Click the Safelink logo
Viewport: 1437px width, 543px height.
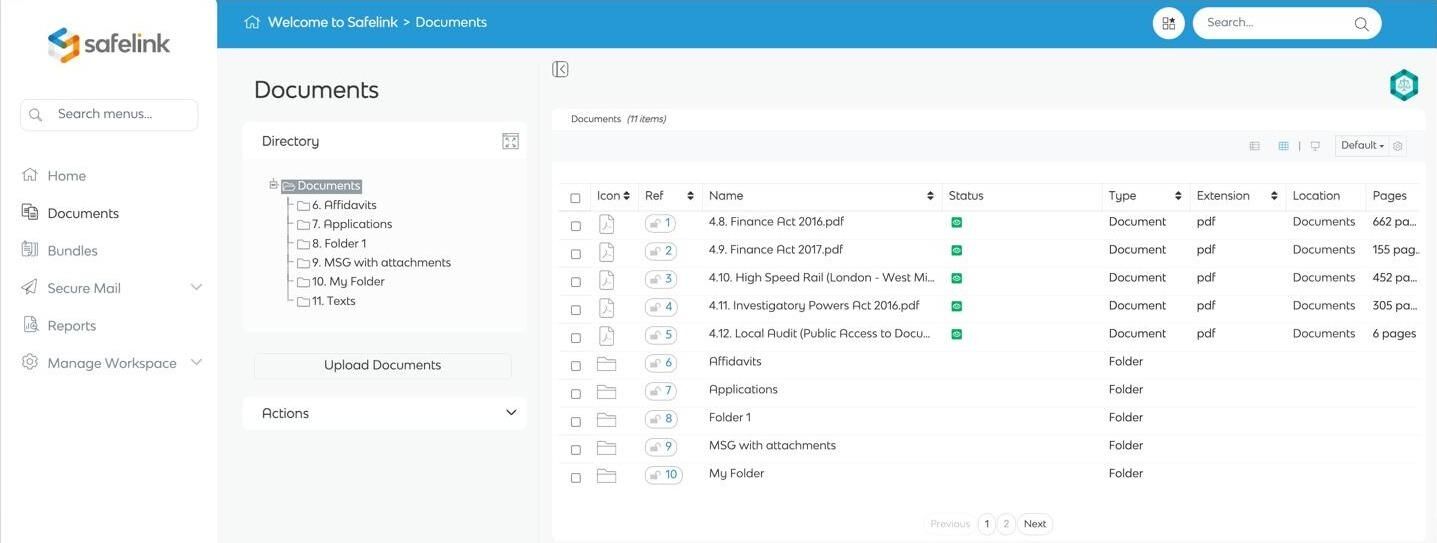tap(109, 45)
